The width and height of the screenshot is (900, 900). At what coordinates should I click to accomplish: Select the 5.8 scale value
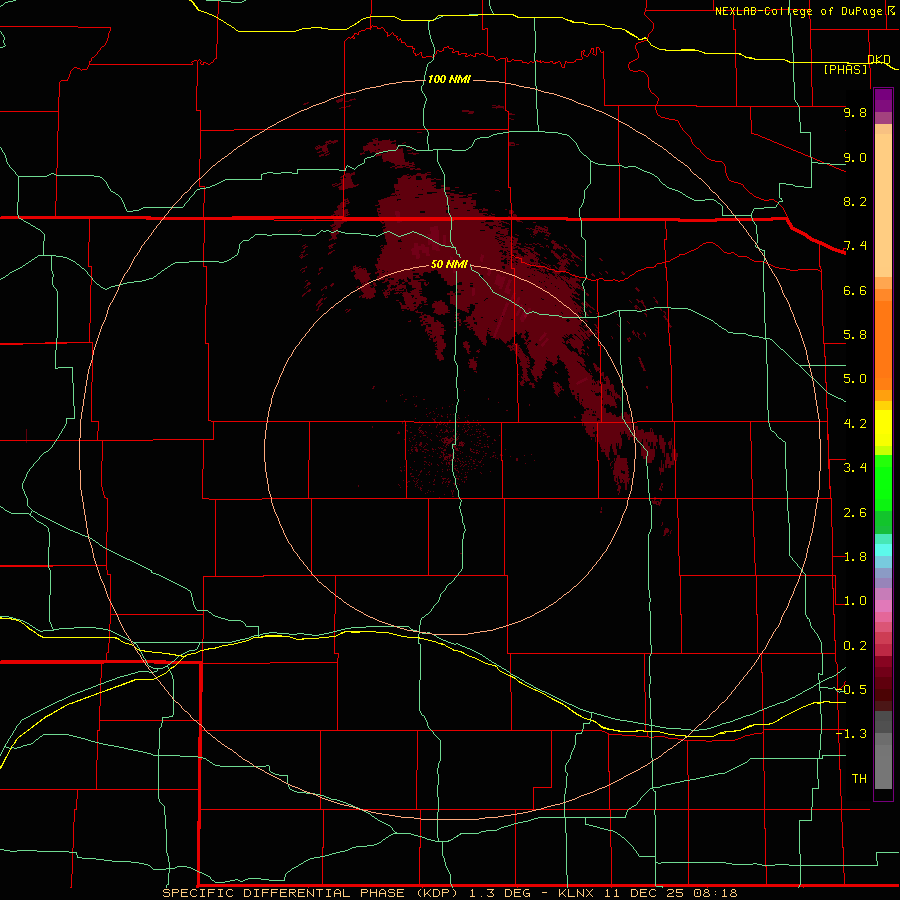click(855, 335)
